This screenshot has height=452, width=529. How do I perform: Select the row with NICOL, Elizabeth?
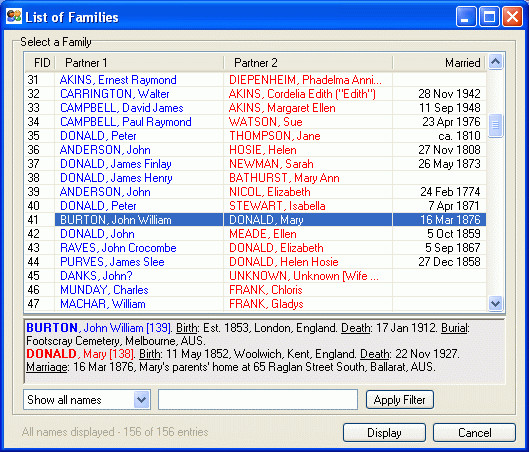click(255, 192)
